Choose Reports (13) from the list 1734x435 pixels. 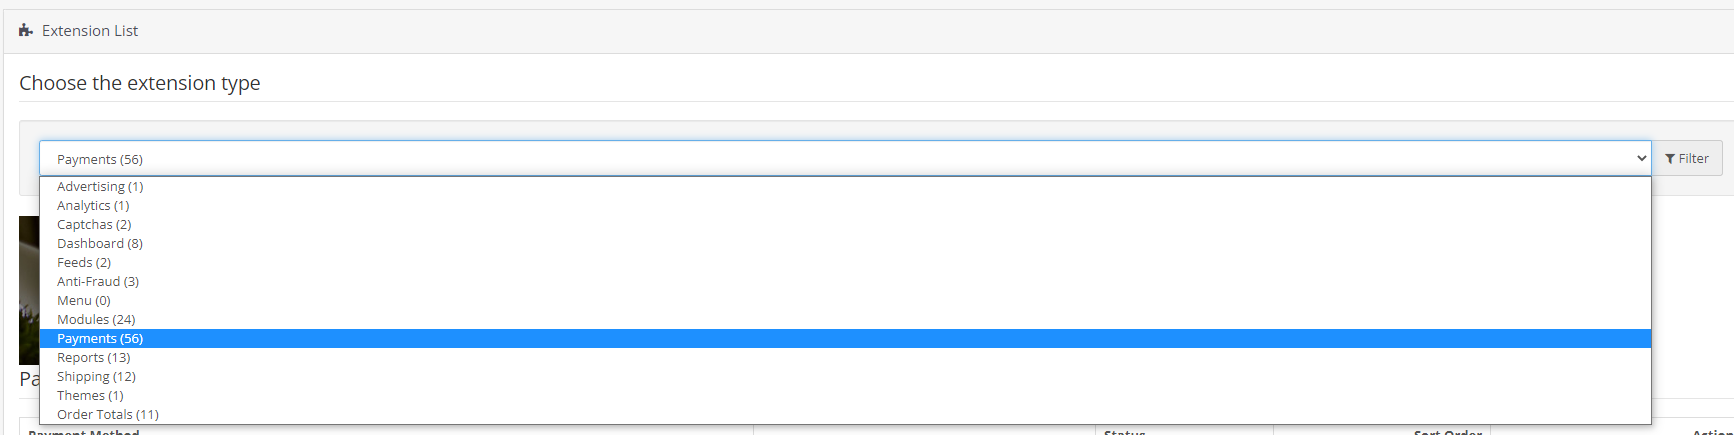coord(94,358)
